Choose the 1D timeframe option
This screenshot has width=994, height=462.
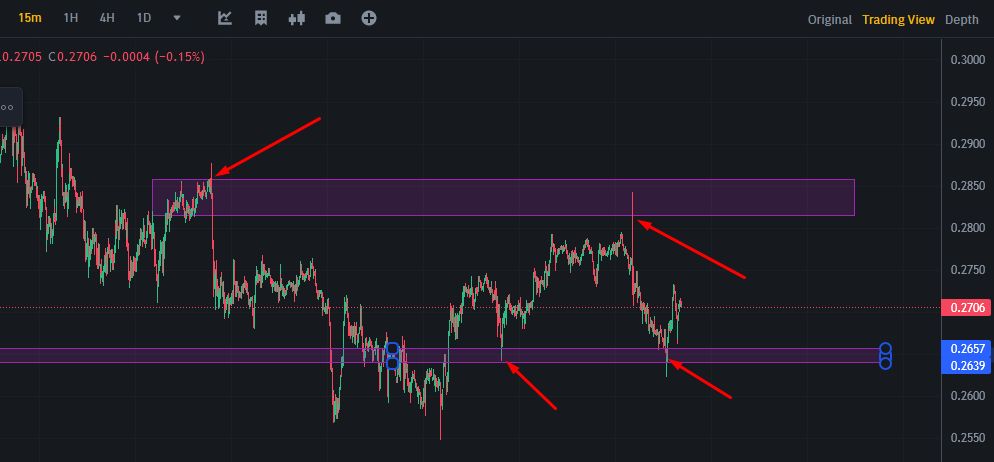(x=144, y=18)
